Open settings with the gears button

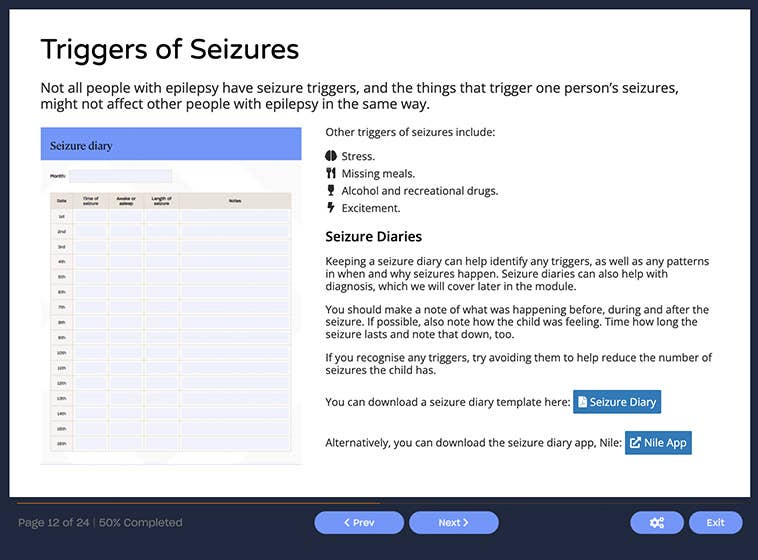point(657,522)
